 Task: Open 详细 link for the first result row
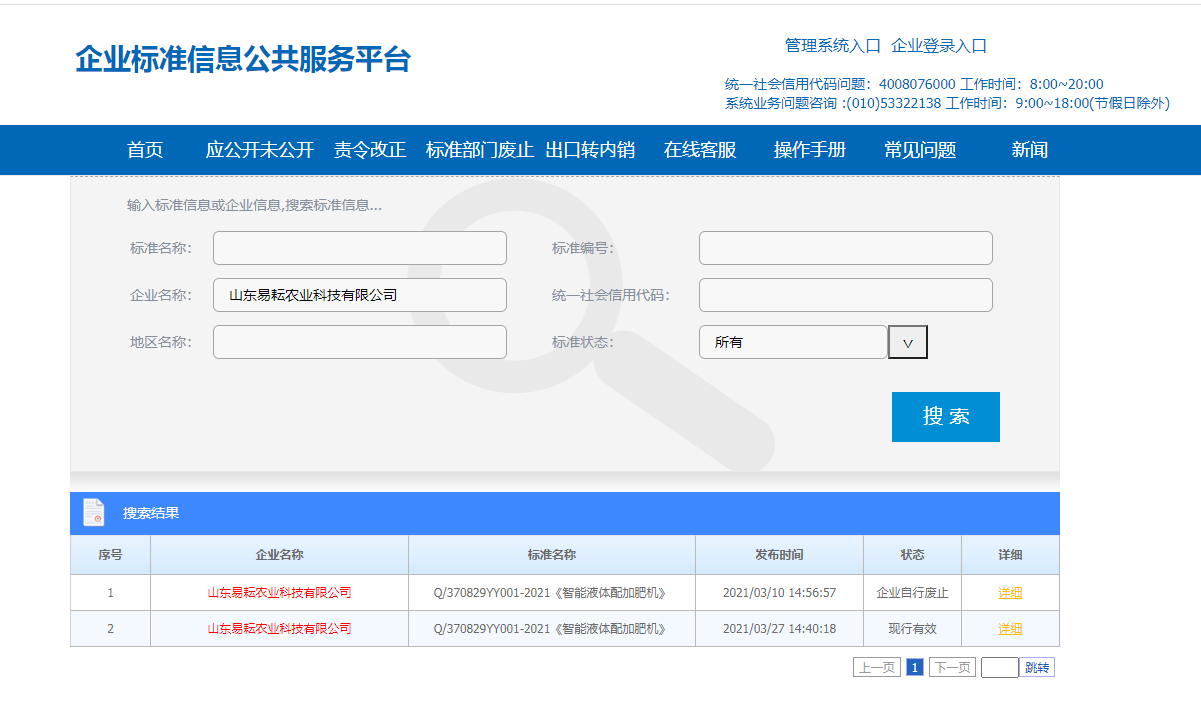pyautogui.click(x=1010, y=593)
